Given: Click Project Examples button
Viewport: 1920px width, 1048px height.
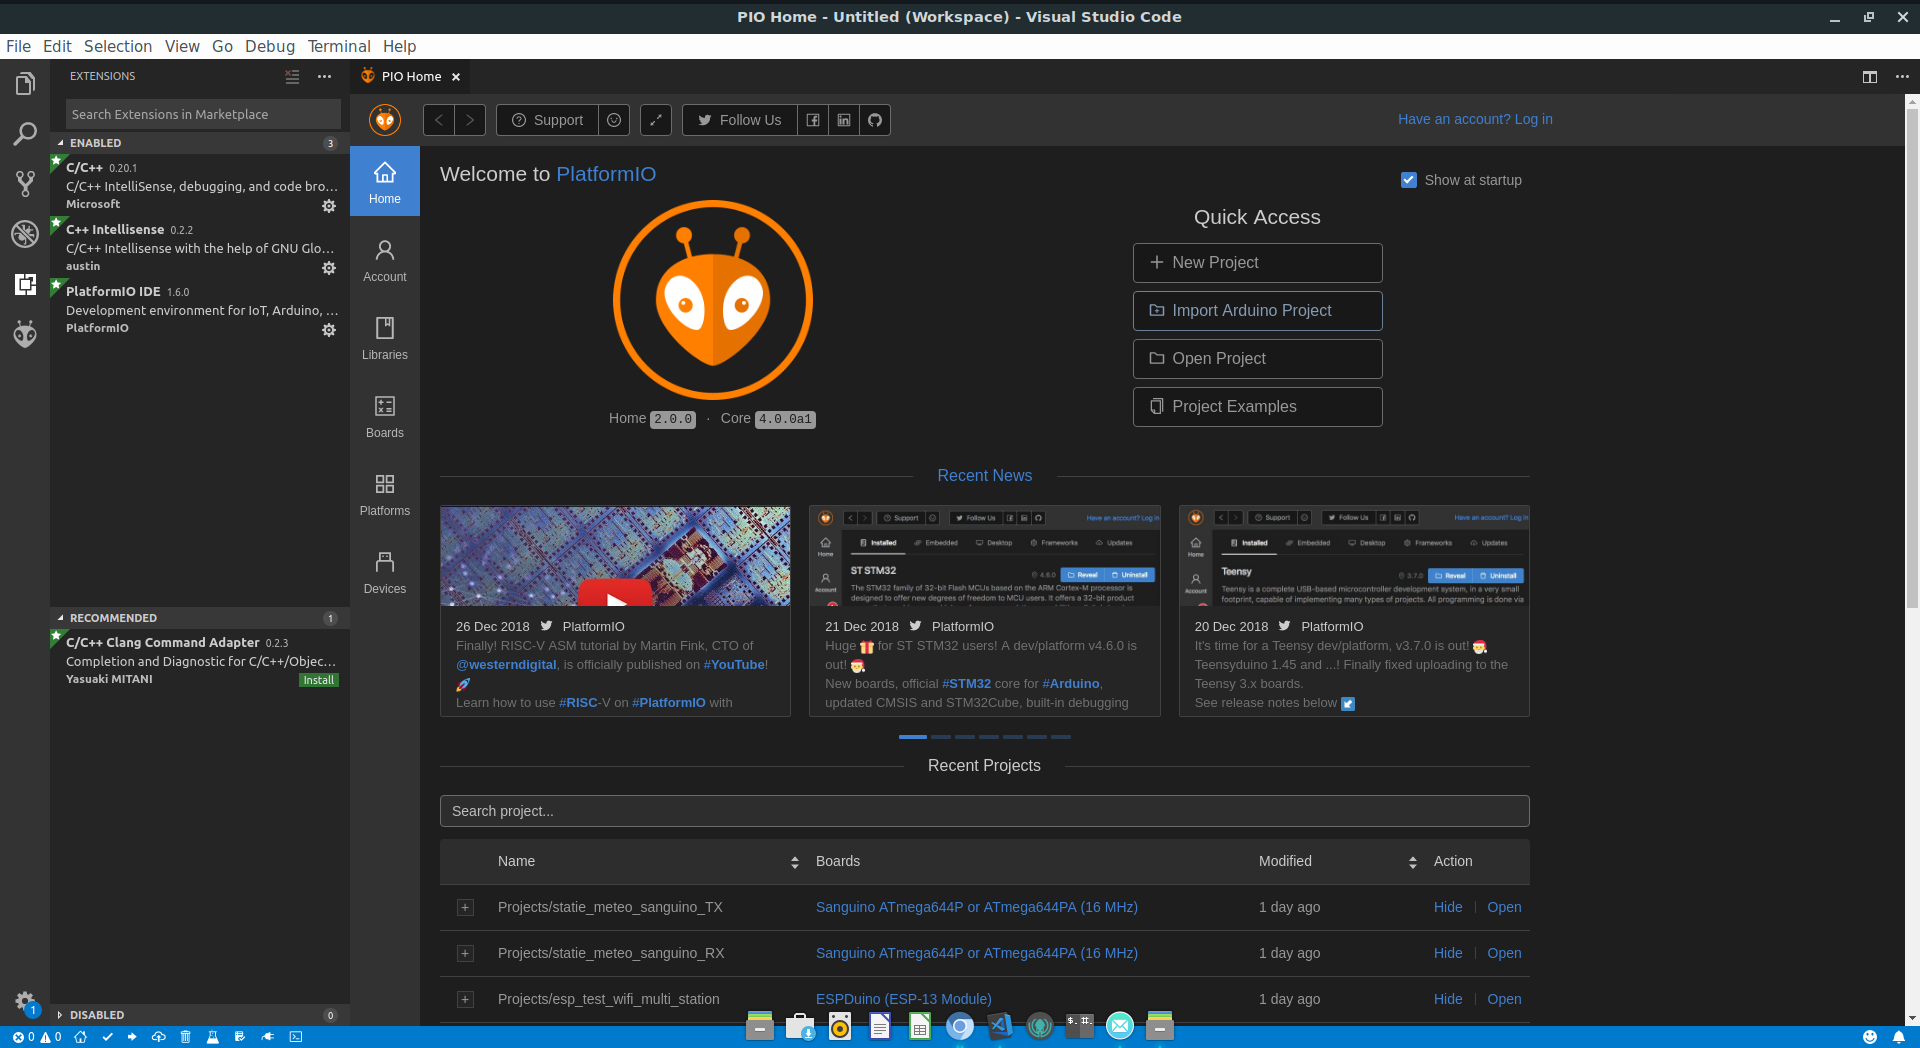Looking at the screenshot, I should point(1257,407).
